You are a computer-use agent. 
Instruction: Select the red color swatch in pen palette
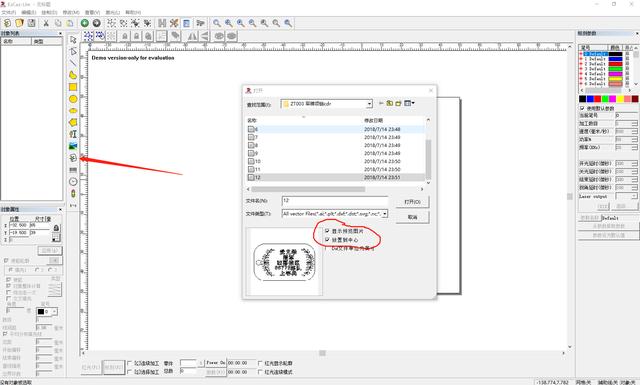[598, 99]
